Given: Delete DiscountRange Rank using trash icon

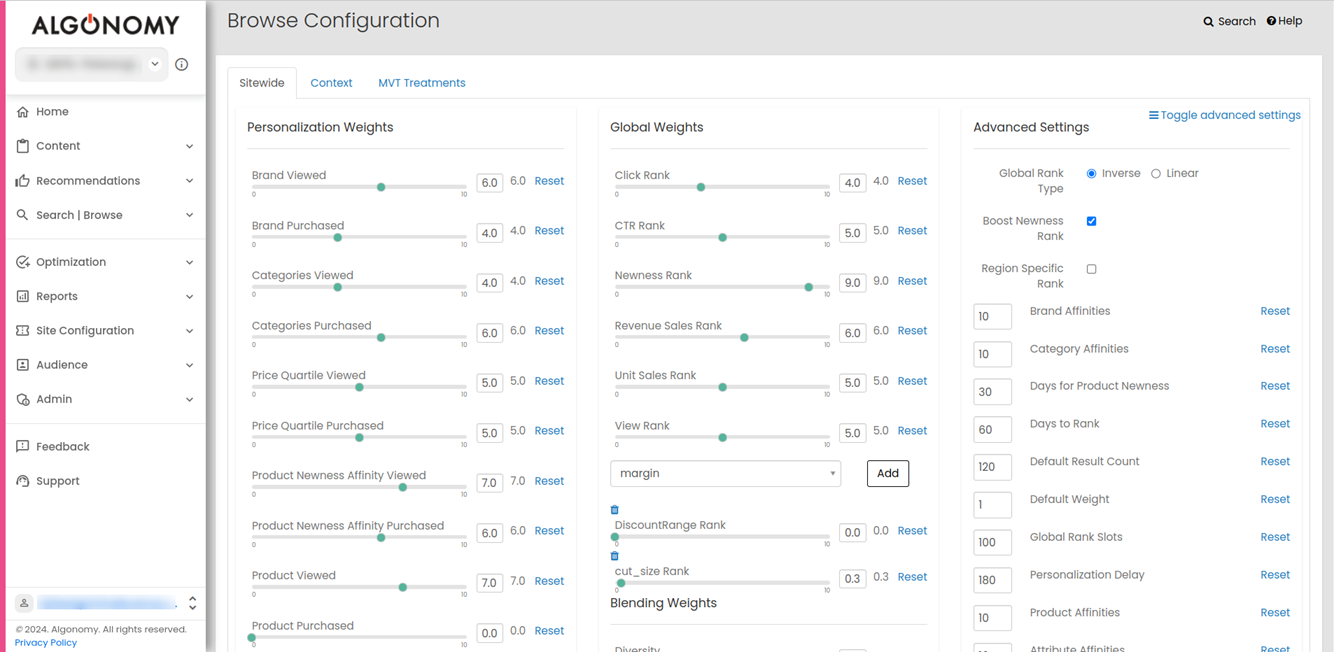Looking at the screenshot, I should point(615,510).
